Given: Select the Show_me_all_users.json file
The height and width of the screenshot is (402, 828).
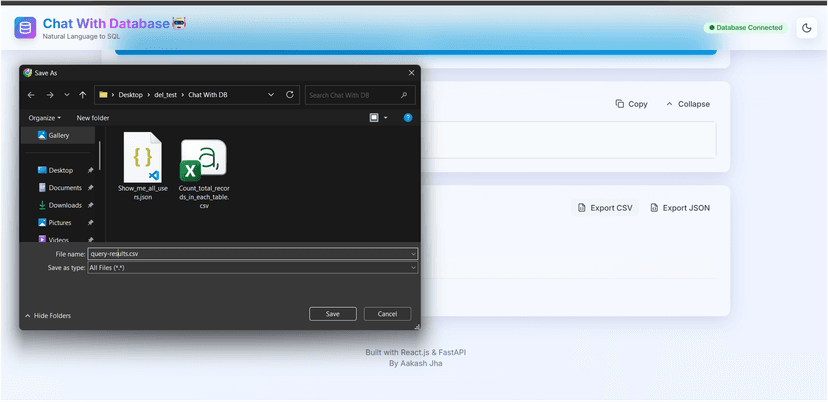Looking at the screenshot, I should pyautogui.click(x=143, y=166).
